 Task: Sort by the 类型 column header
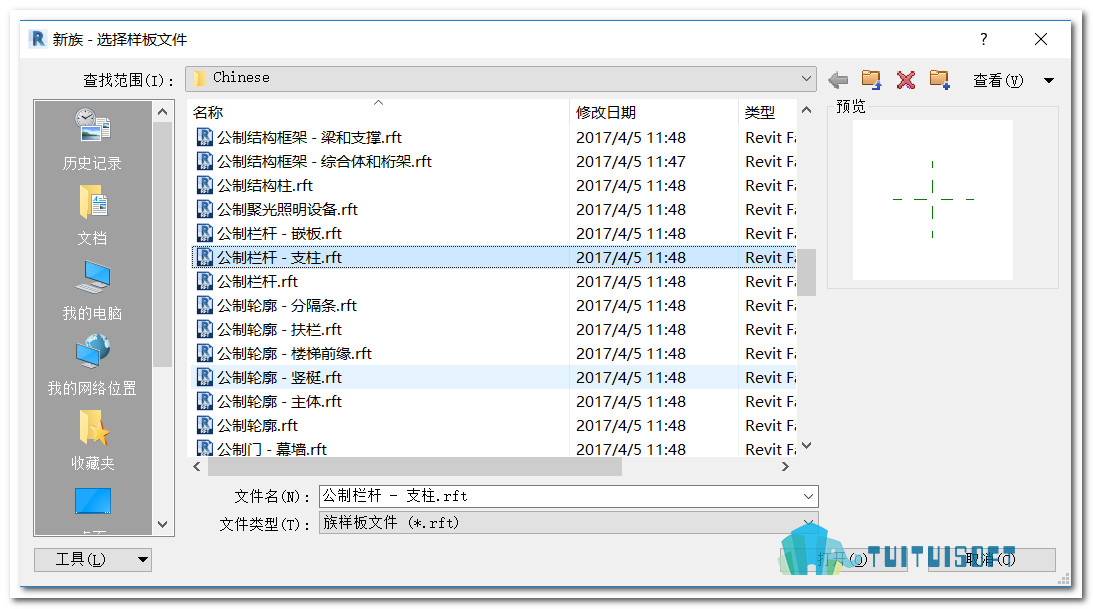[767, 112]
